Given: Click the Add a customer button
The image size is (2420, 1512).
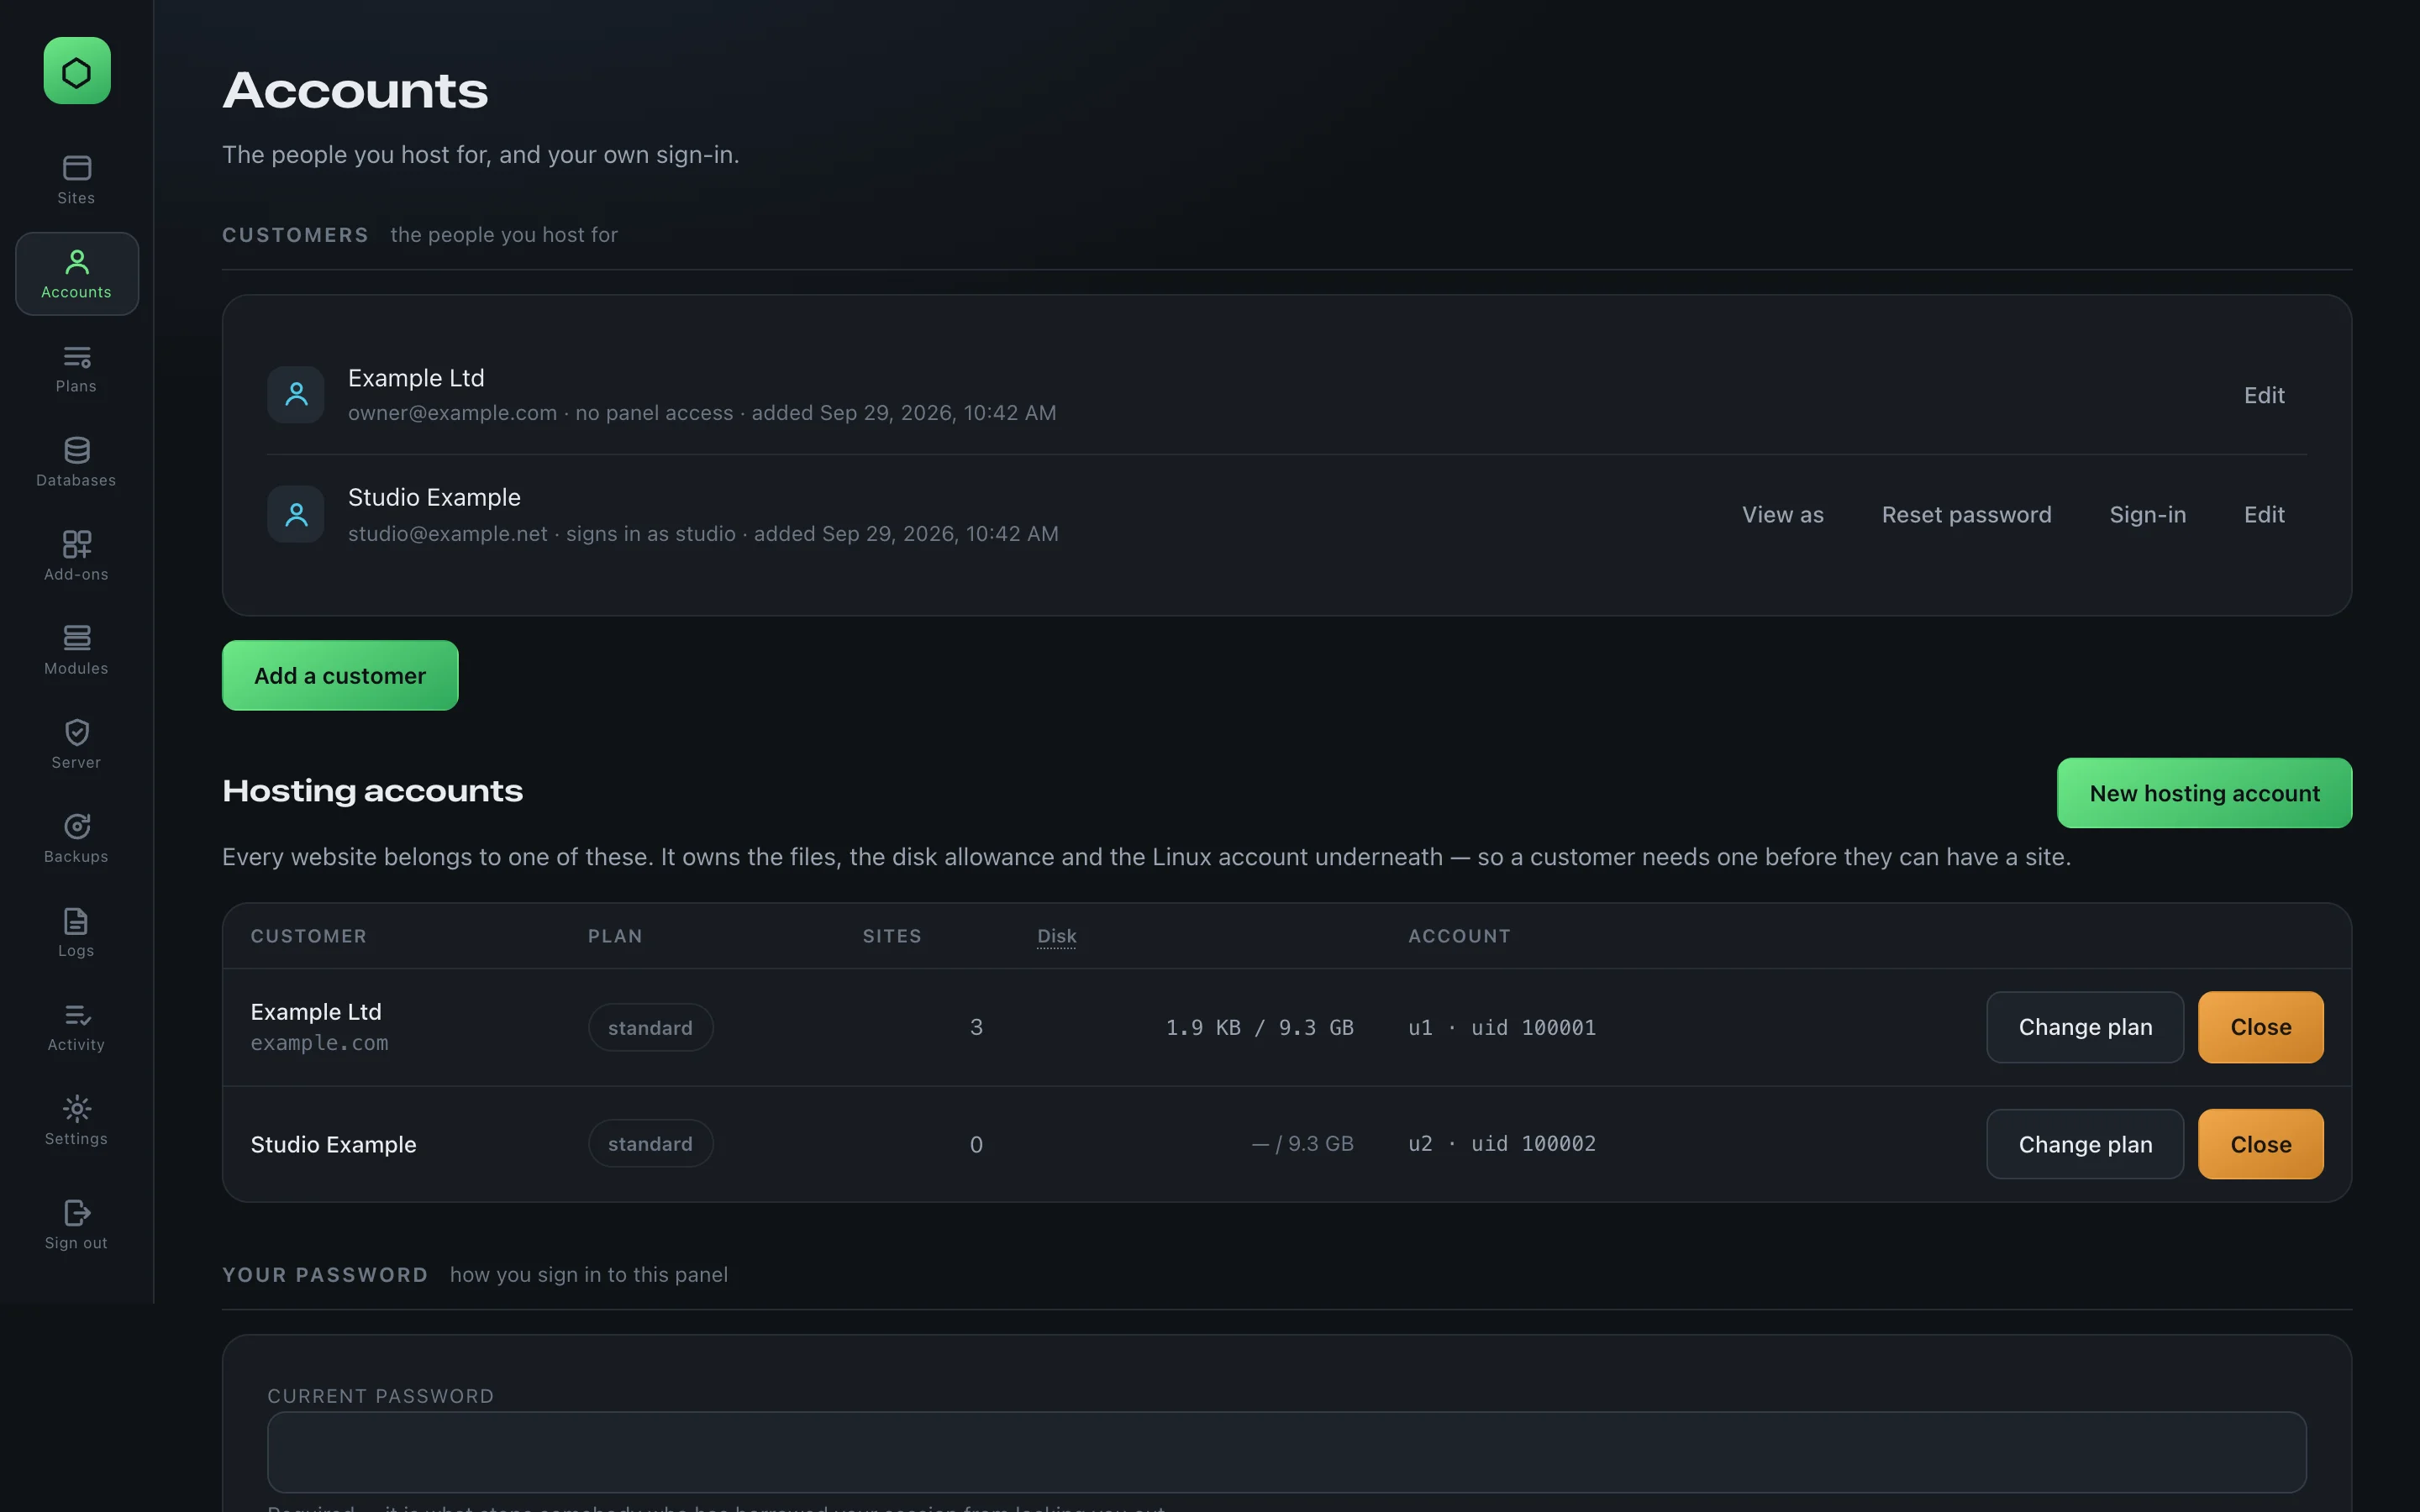Looking at the screenshot, I should point(340,675).
